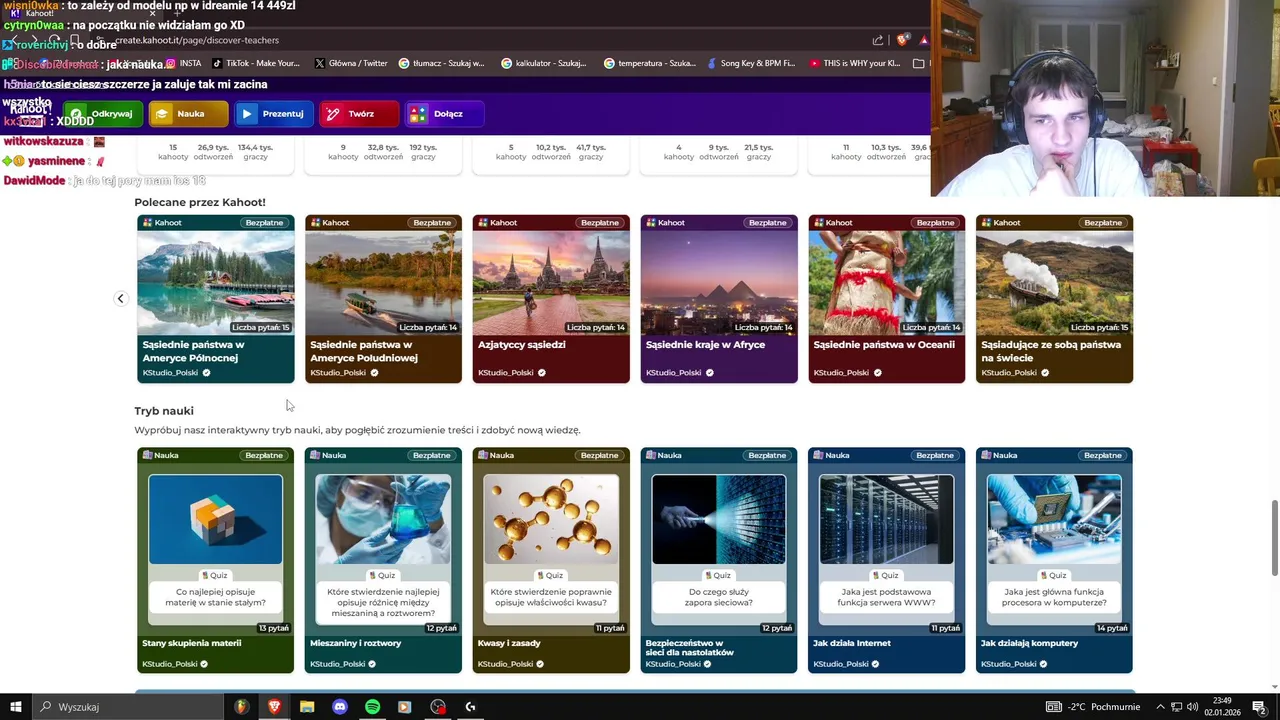
Task: Open the Główna / Twitter bookmark
Action: pos(351,63)
